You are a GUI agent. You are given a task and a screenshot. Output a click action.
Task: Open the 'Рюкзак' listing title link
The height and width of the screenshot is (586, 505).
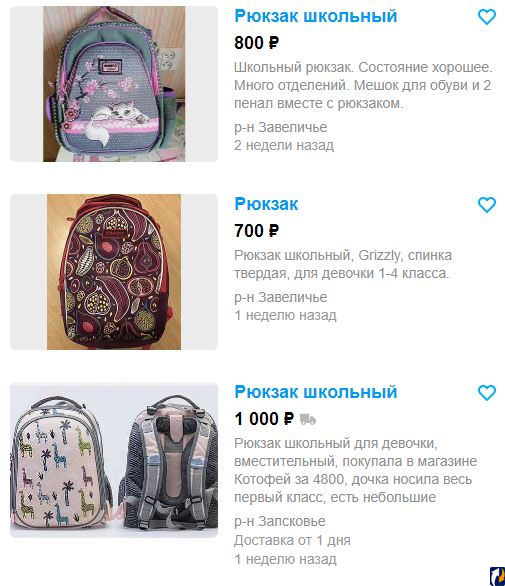tap(266, 204)
